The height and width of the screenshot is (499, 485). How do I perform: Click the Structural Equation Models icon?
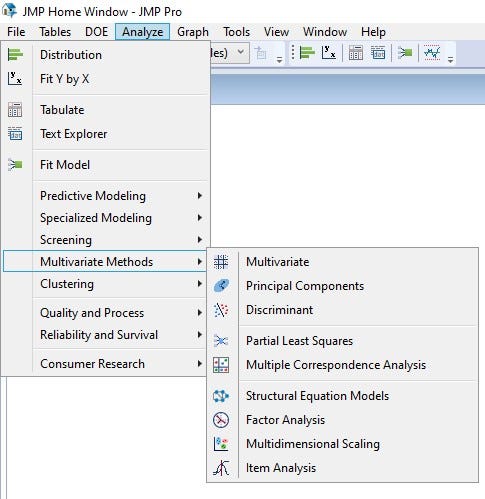pos(221,396)
